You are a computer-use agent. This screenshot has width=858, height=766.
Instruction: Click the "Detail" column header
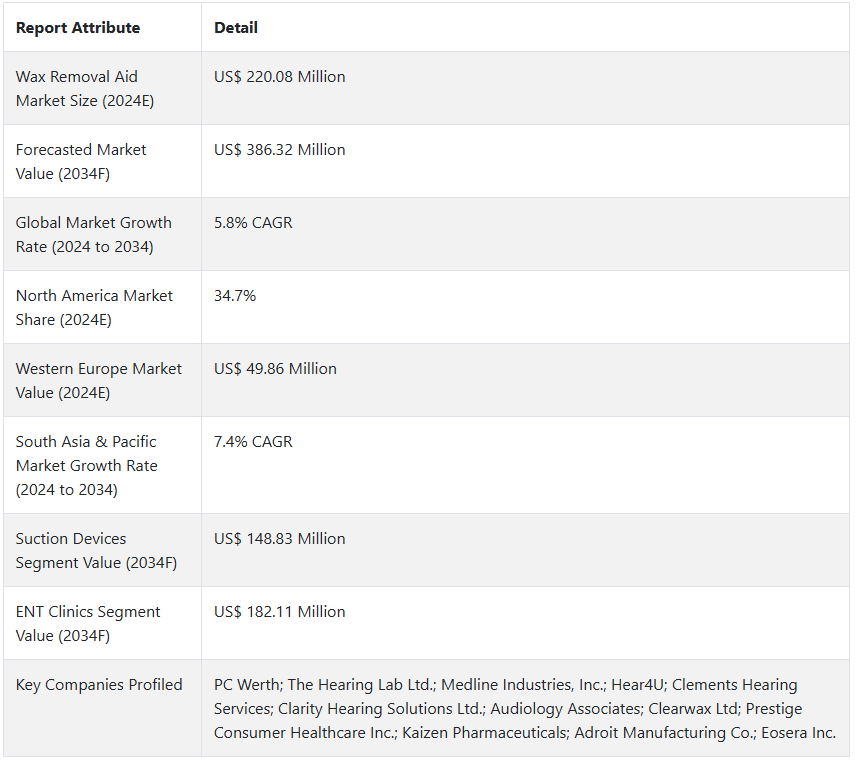click(236, 28)
